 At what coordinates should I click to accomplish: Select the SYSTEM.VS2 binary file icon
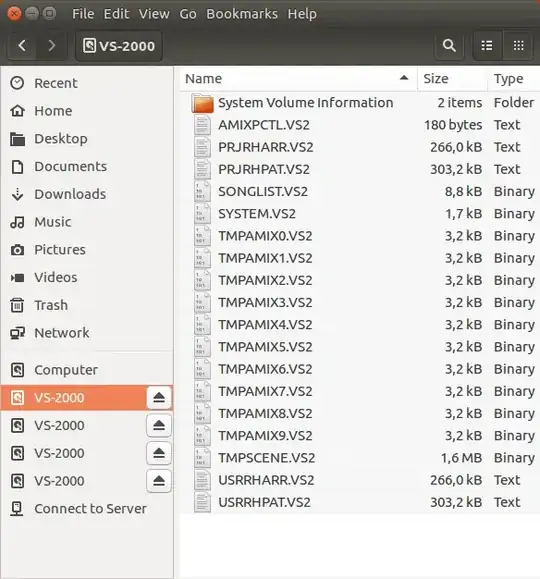202,213
